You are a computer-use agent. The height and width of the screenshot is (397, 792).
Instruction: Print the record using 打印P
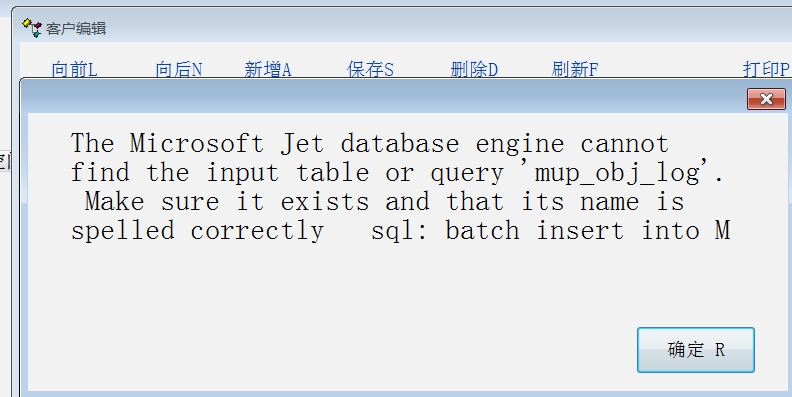point(766,69)
